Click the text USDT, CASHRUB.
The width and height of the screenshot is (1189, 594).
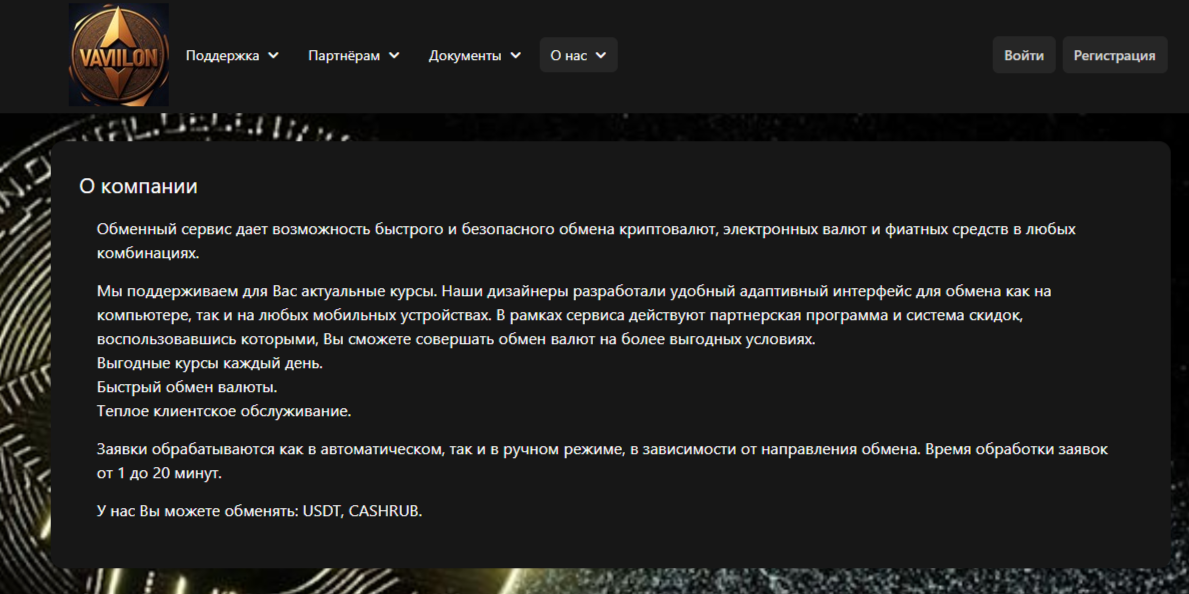[x=362, y=511]
